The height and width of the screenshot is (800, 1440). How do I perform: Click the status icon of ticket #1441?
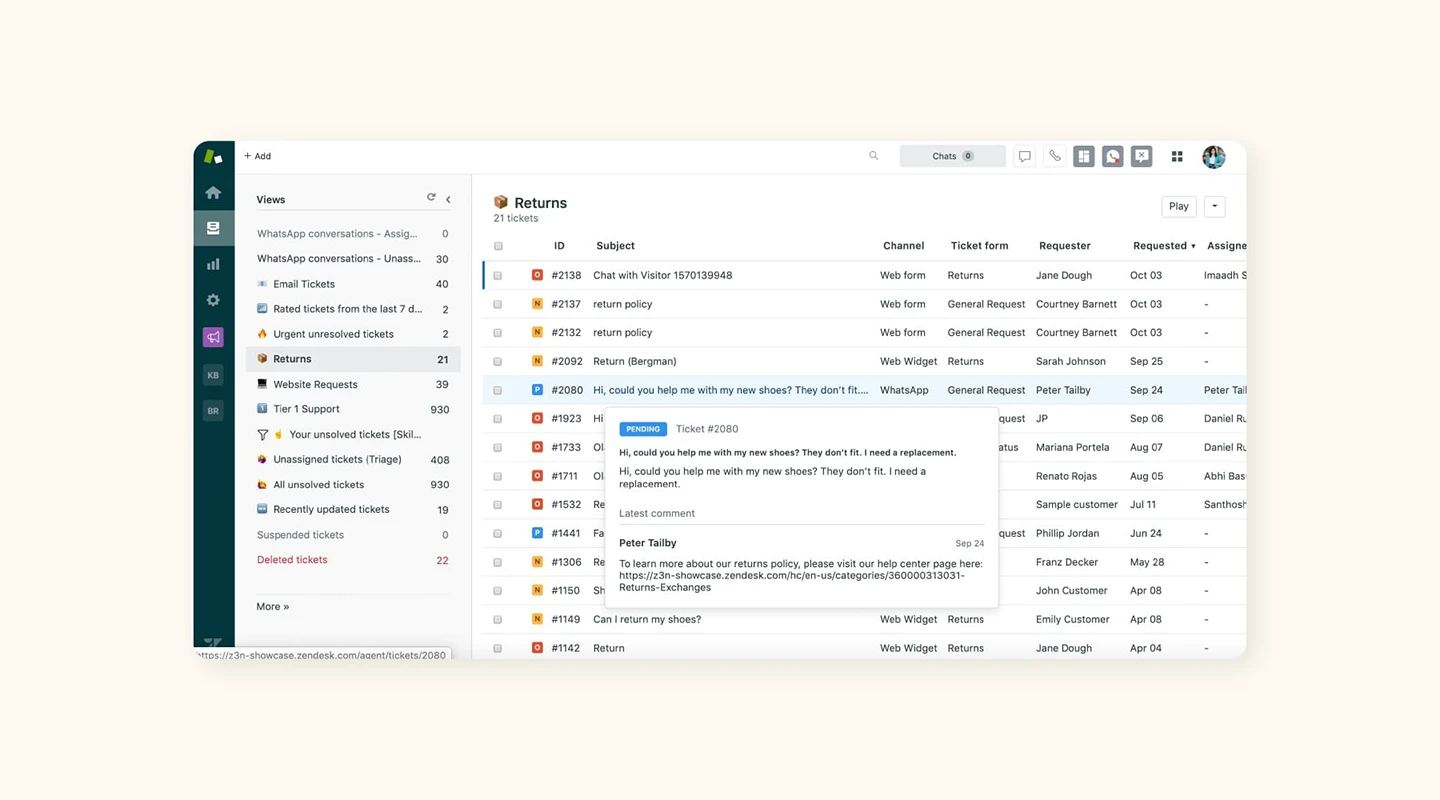(537, 533)
